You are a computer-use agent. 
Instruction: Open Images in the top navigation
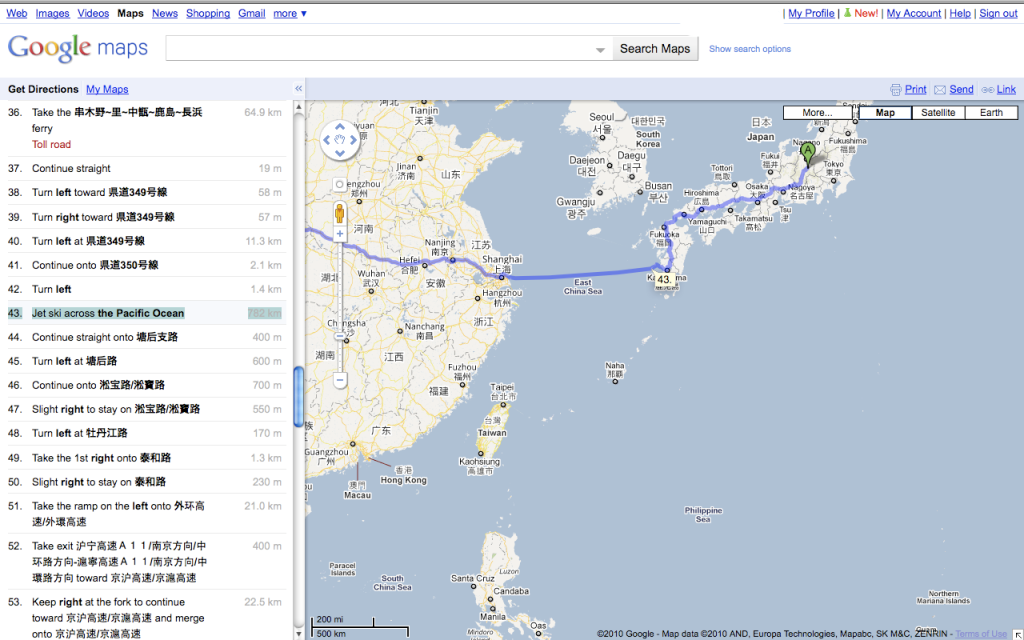[52, 13]
